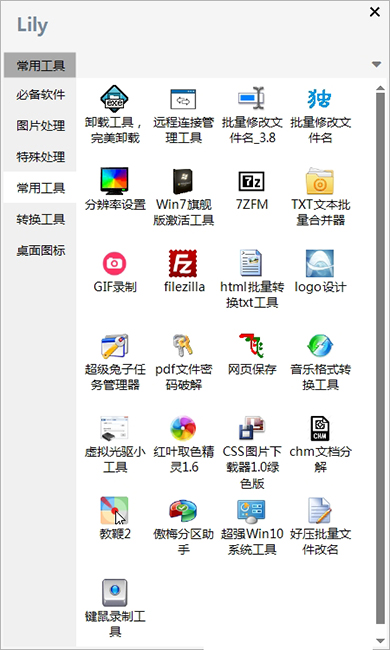This screenshot has height=650, width=390.
Task: Select the white 常用工具 sidebar tab
Action: (40, 188)
